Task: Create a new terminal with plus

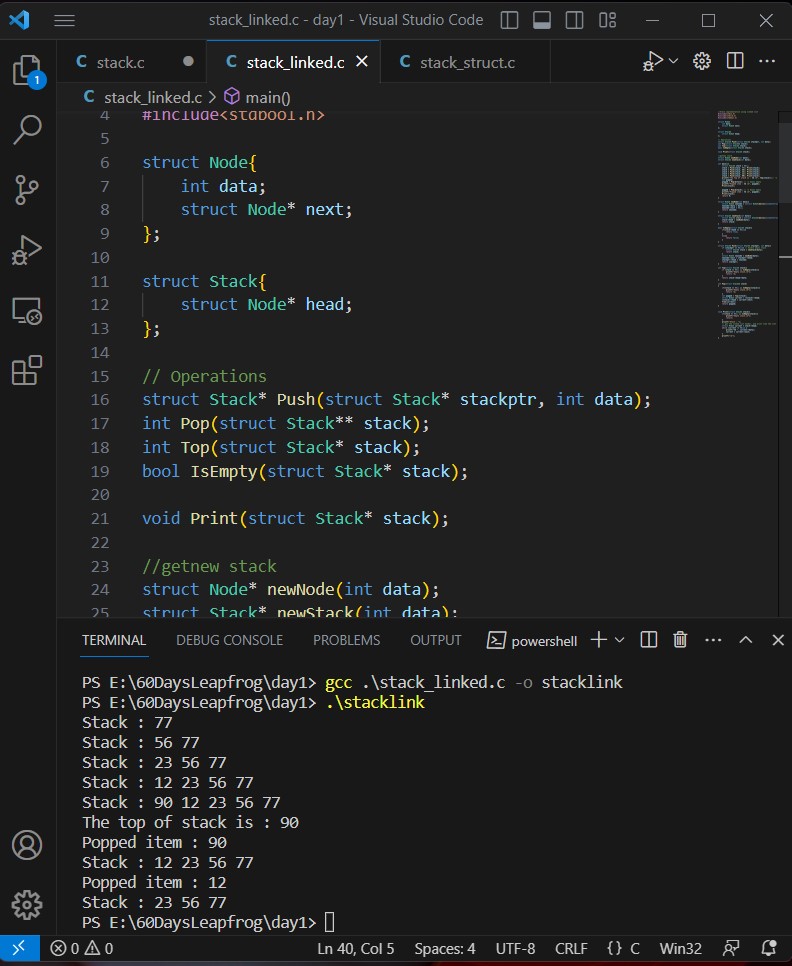Action: [x=599, y=640]
